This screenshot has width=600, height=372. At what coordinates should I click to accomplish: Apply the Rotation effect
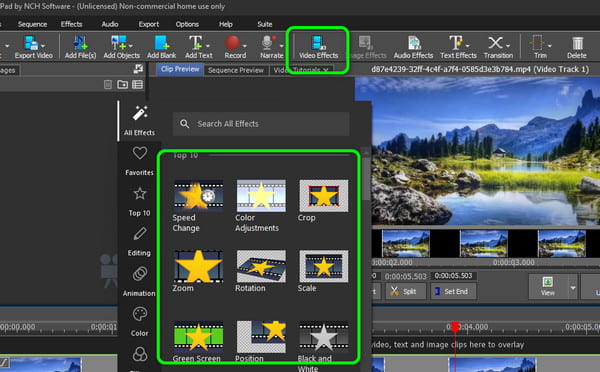(x=261, y=271)
